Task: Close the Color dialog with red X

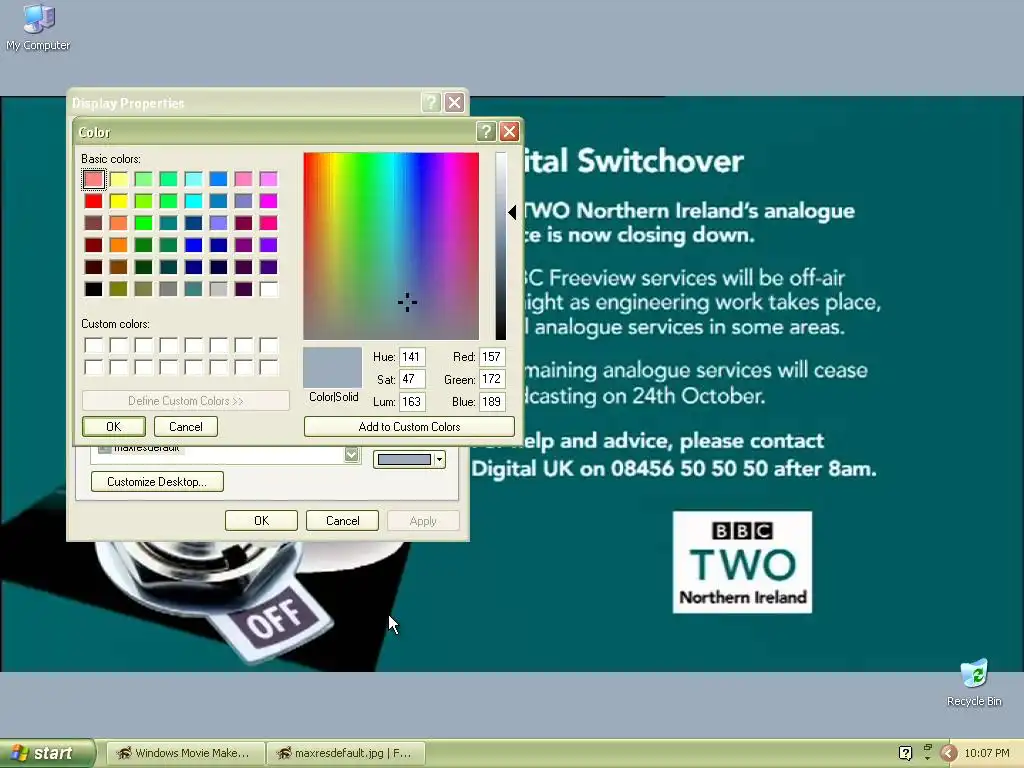Action: tap(509, 132)
